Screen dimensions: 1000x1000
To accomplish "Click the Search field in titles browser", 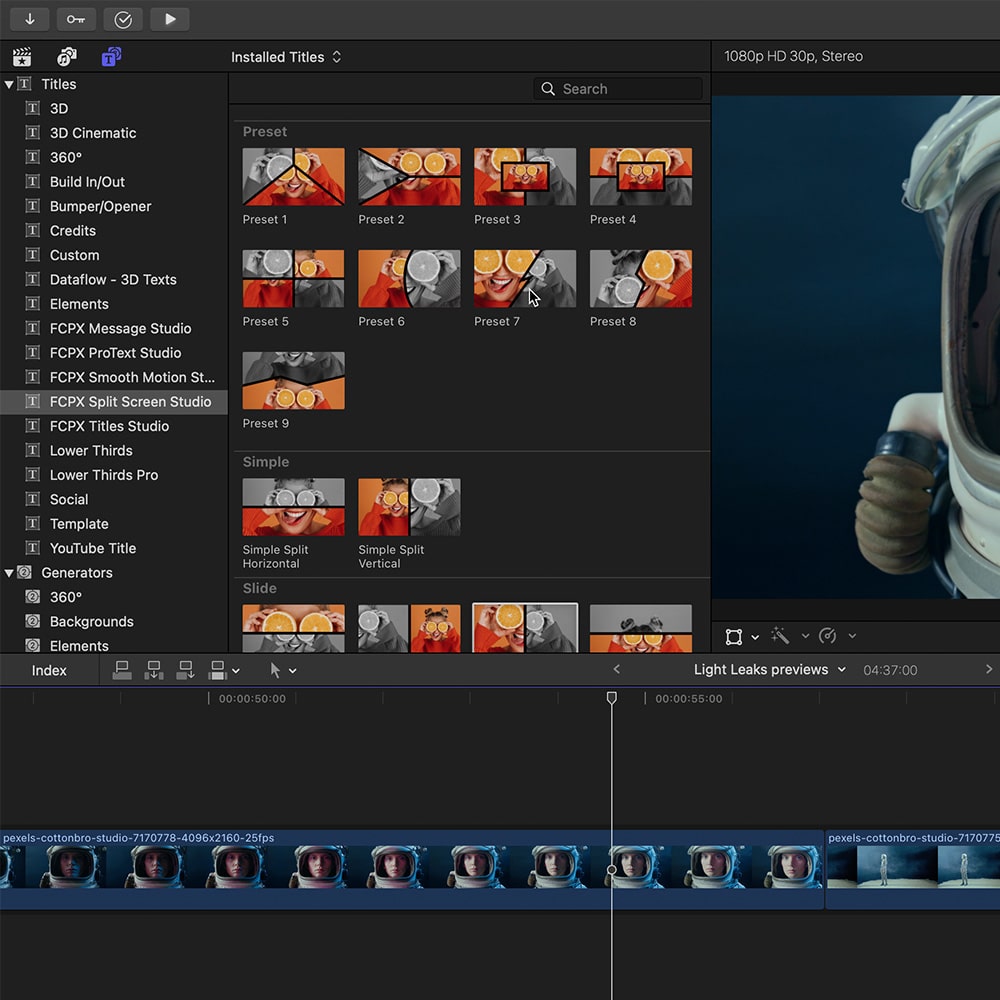I will [x=618, y=89].
